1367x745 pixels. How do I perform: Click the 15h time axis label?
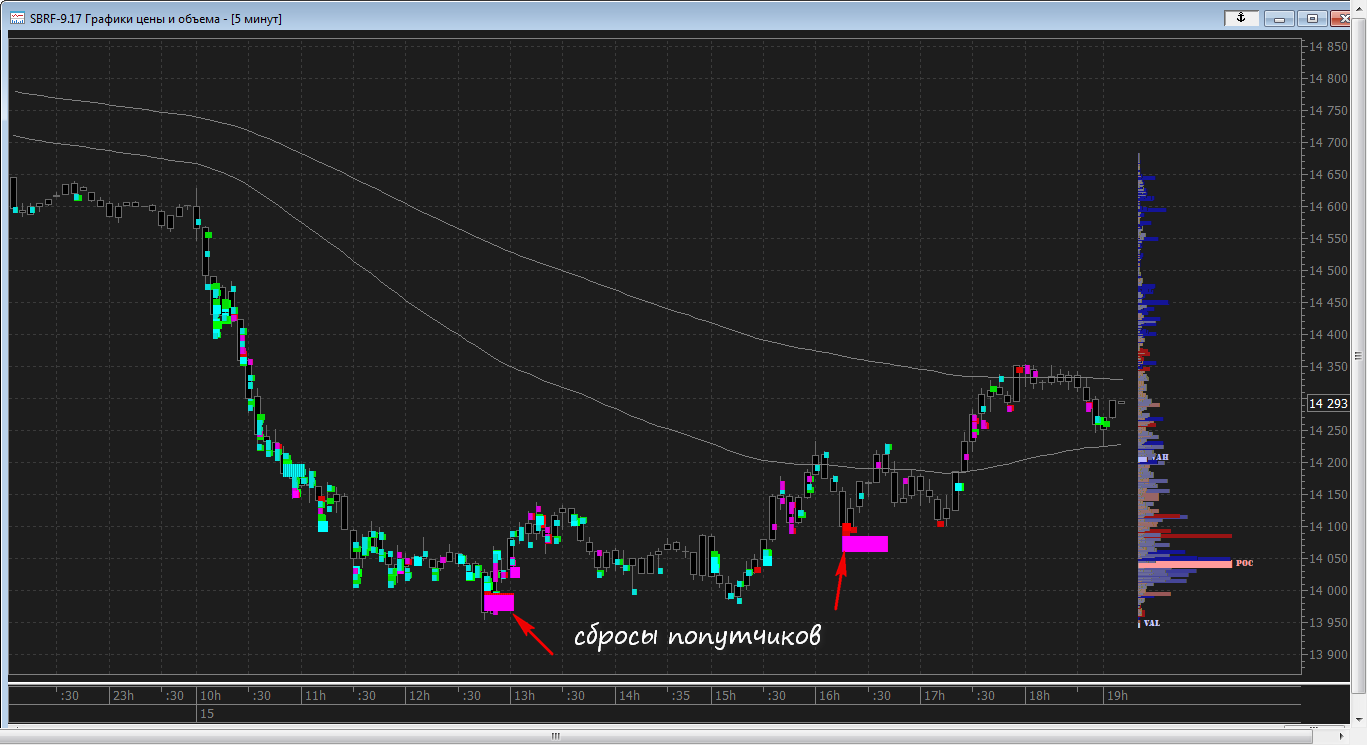coord(724,695)
